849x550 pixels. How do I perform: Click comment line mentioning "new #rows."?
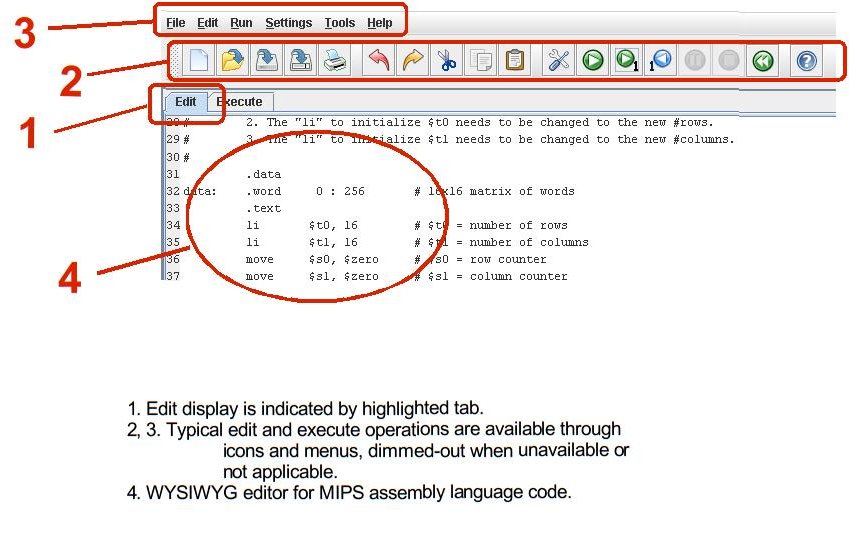[479, 122]
